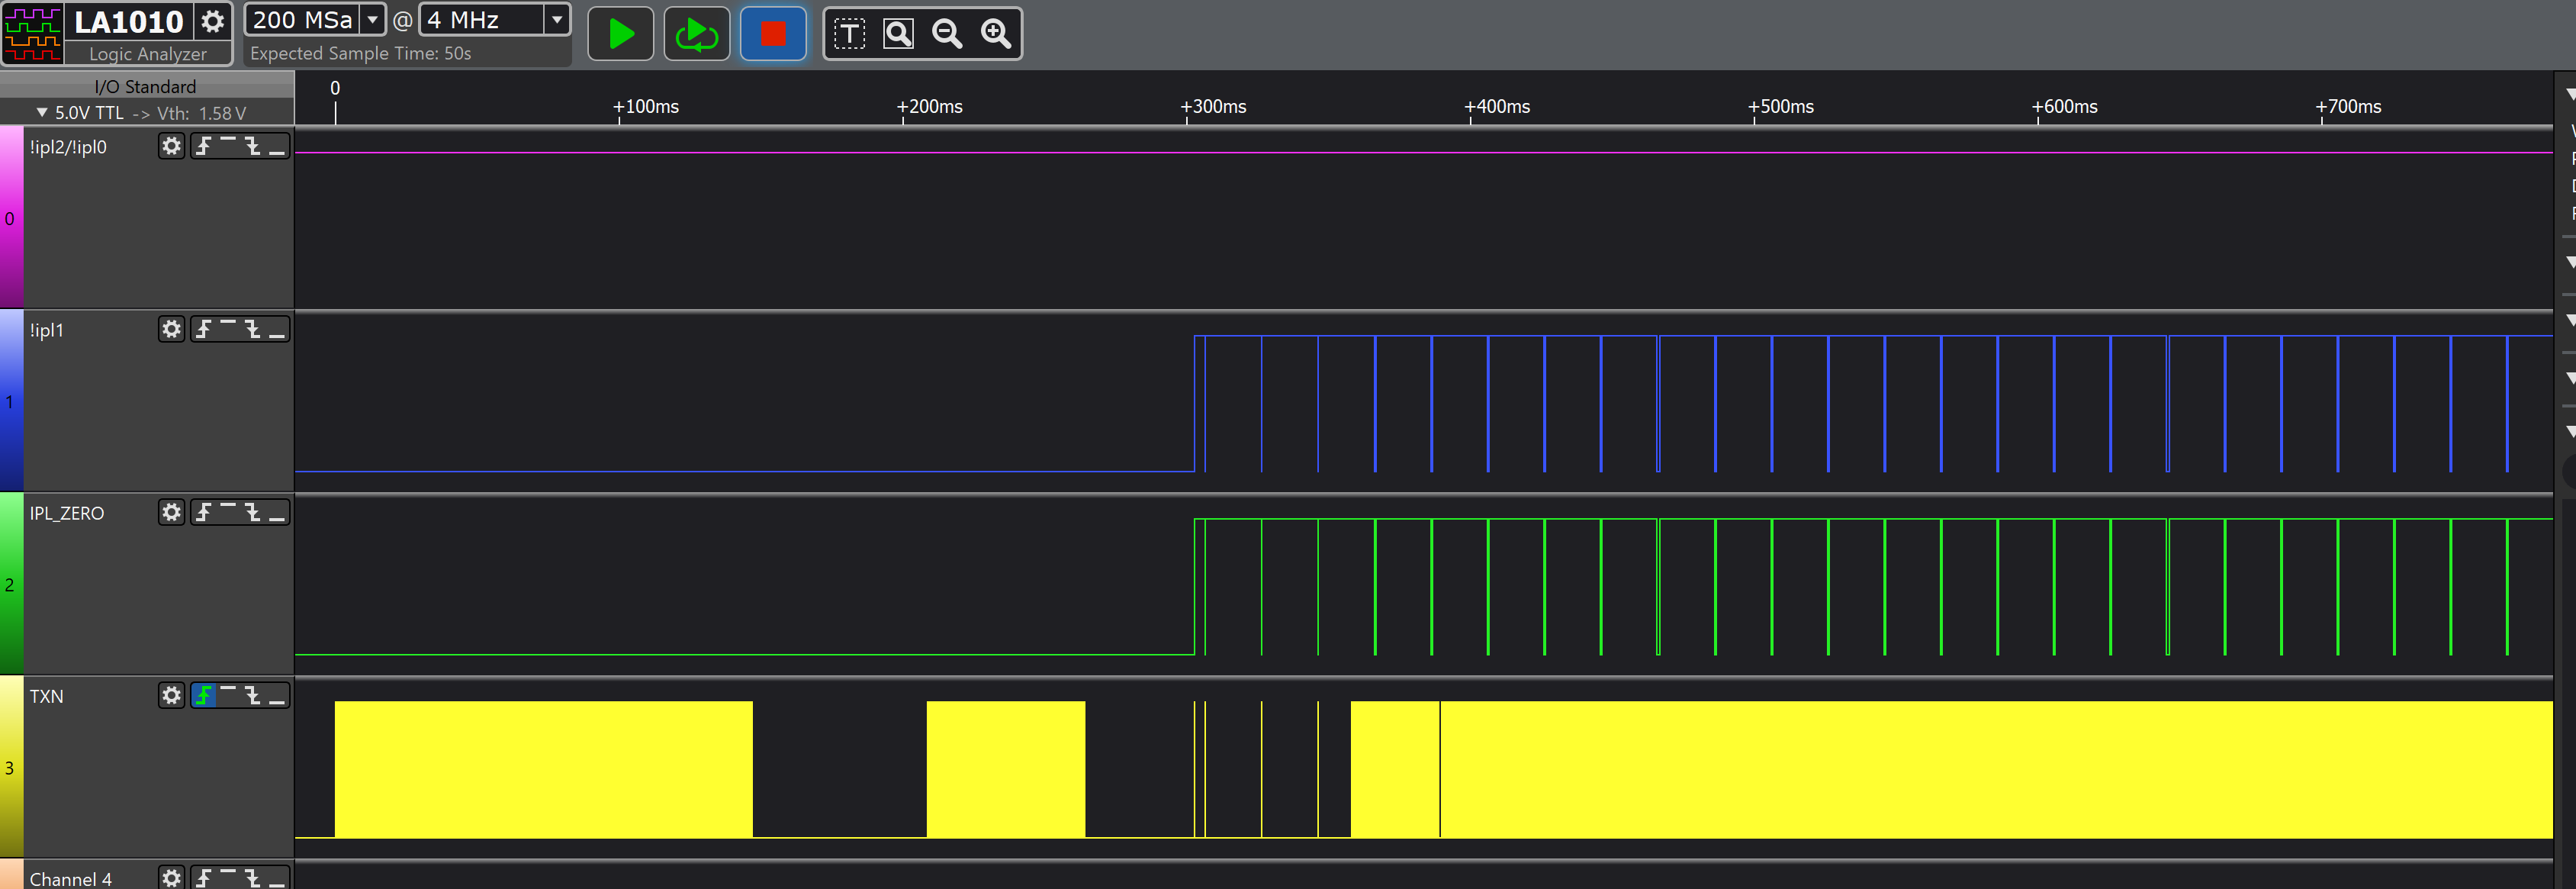This screenshot has height=889, width=2576.
Task: Activate the time selection T tool
Action: point(849,34)
